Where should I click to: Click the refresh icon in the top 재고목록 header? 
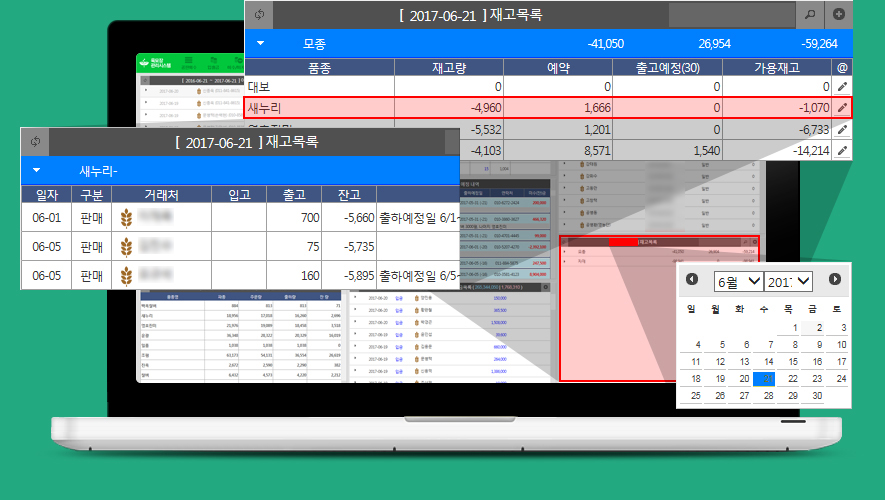[x=260, y=15]
